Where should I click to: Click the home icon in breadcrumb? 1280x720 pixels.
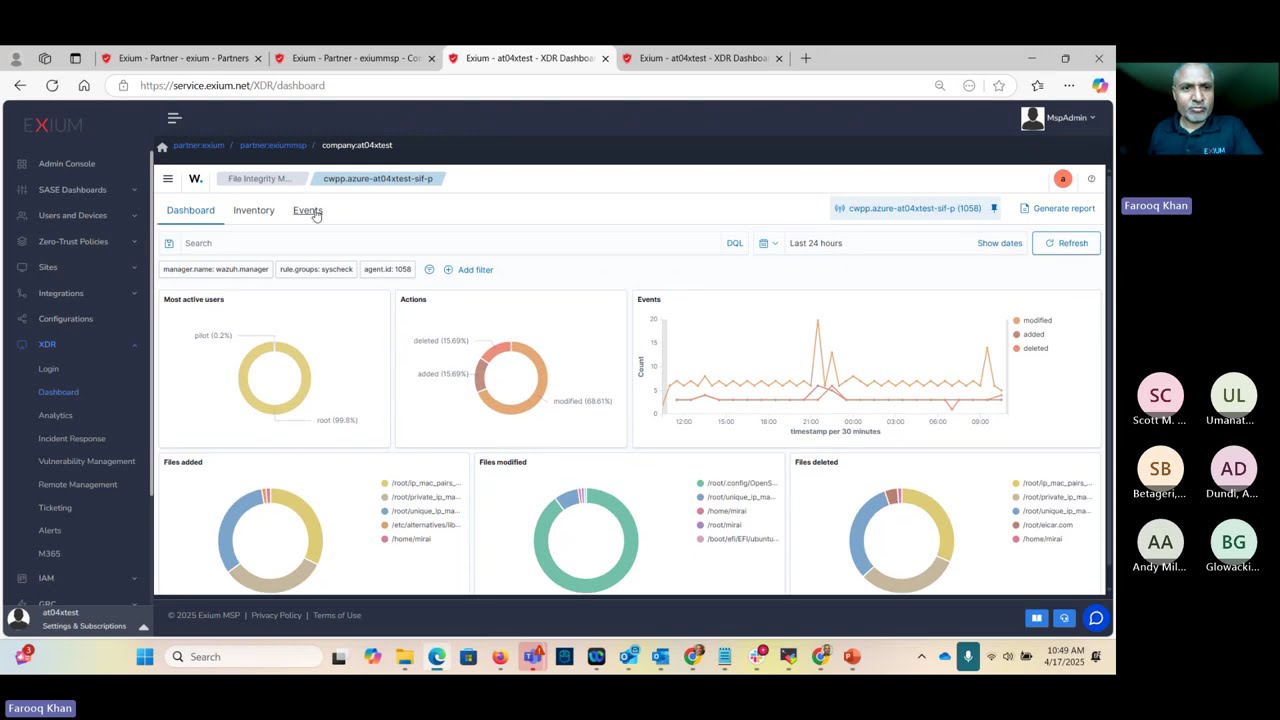(162, 146)
